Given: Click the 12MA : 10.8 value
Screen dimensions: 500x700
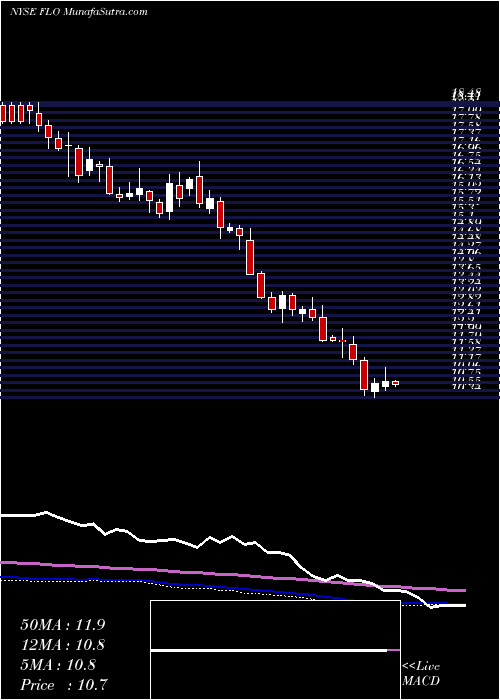Looking at the screenshot, I should point(62,645).
